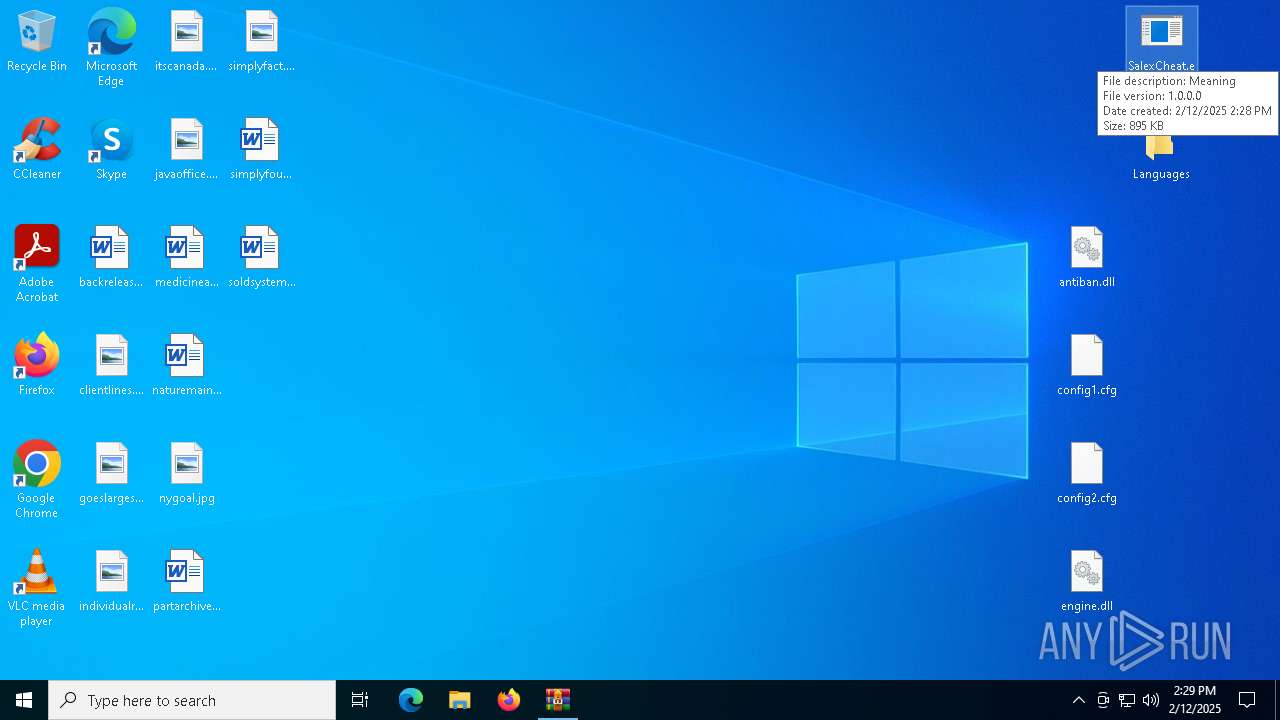1280x720 pixels.
Task: Select the CCleaner desktop shortcut
Action: 37,150
